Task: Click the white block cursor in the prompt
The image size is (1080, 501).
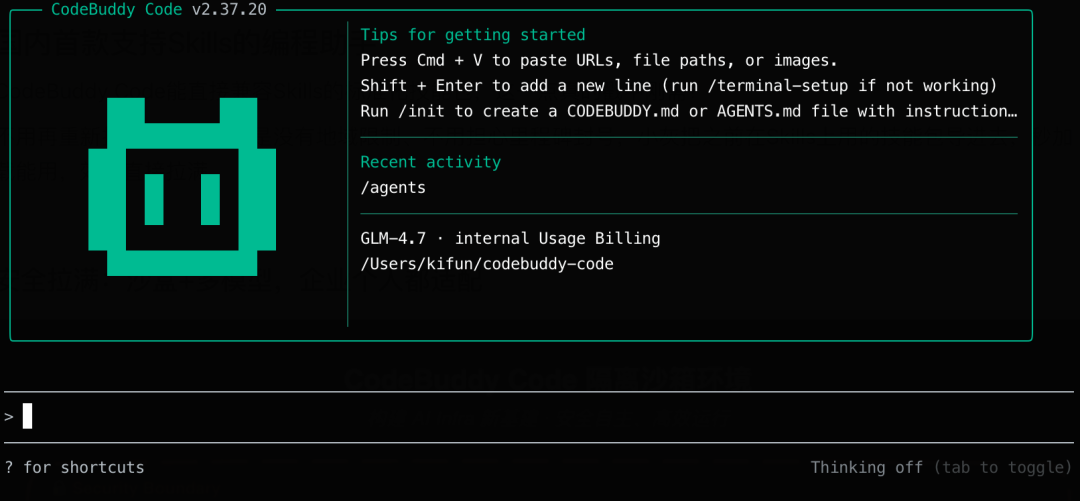Action: tap(28, 416)
